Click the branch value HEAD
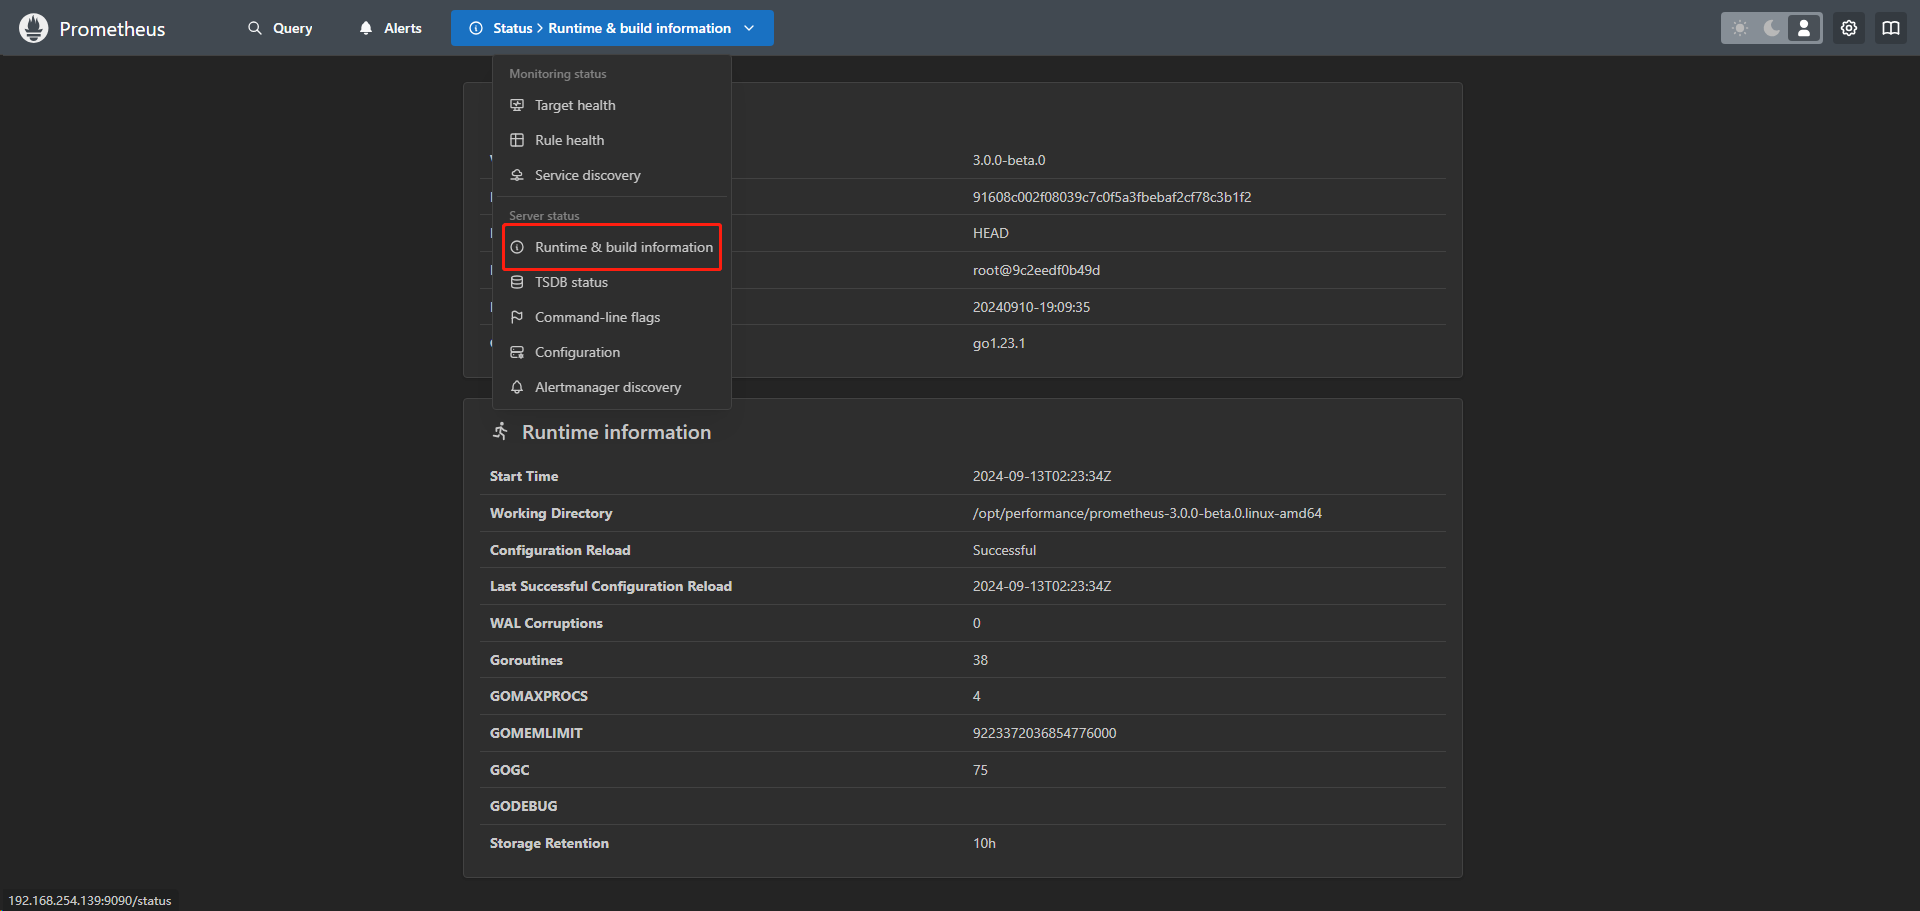 [x=991, y=233]
